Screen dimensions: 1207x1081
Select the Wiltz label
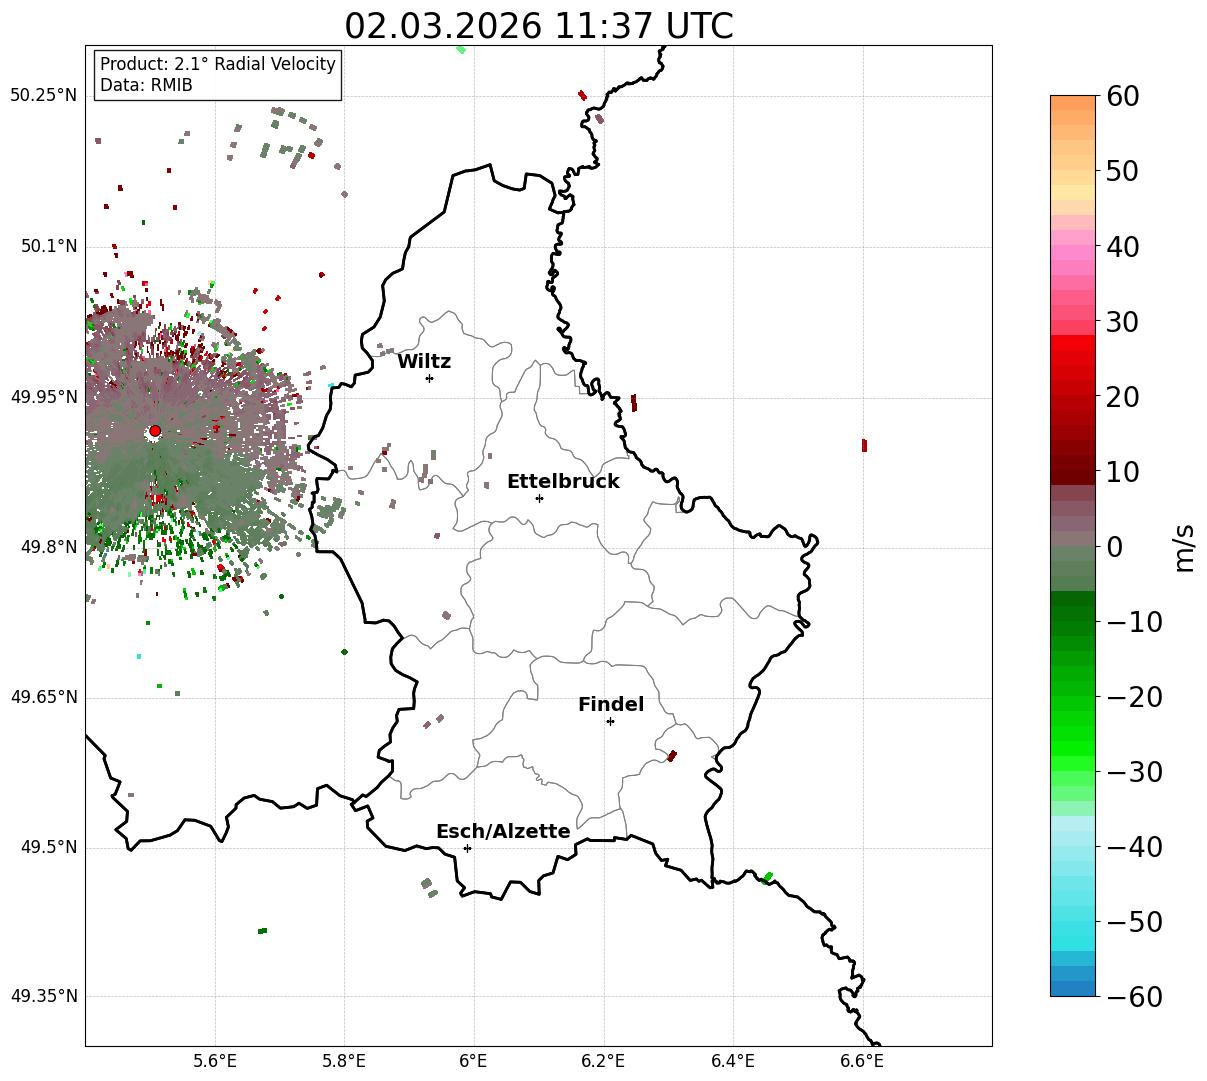pos(424,362)
